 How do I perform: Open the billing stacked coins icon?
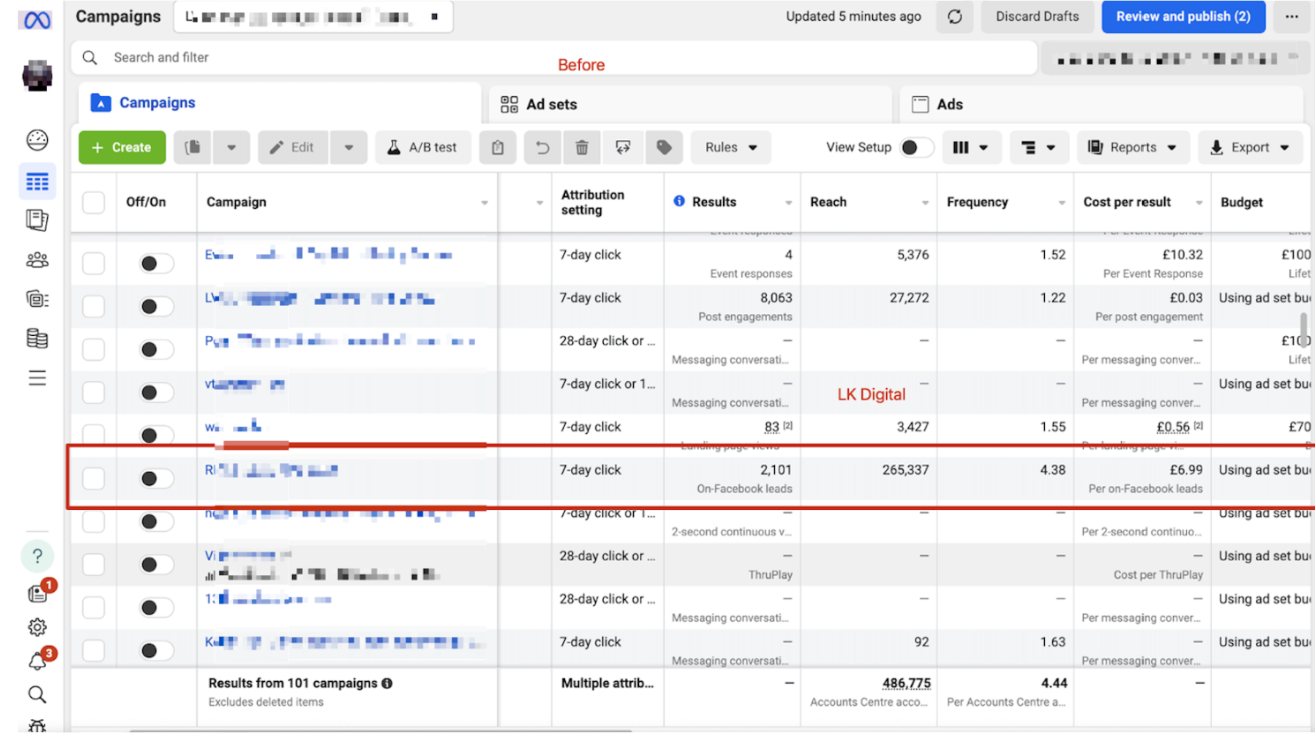tap(37, 339)
